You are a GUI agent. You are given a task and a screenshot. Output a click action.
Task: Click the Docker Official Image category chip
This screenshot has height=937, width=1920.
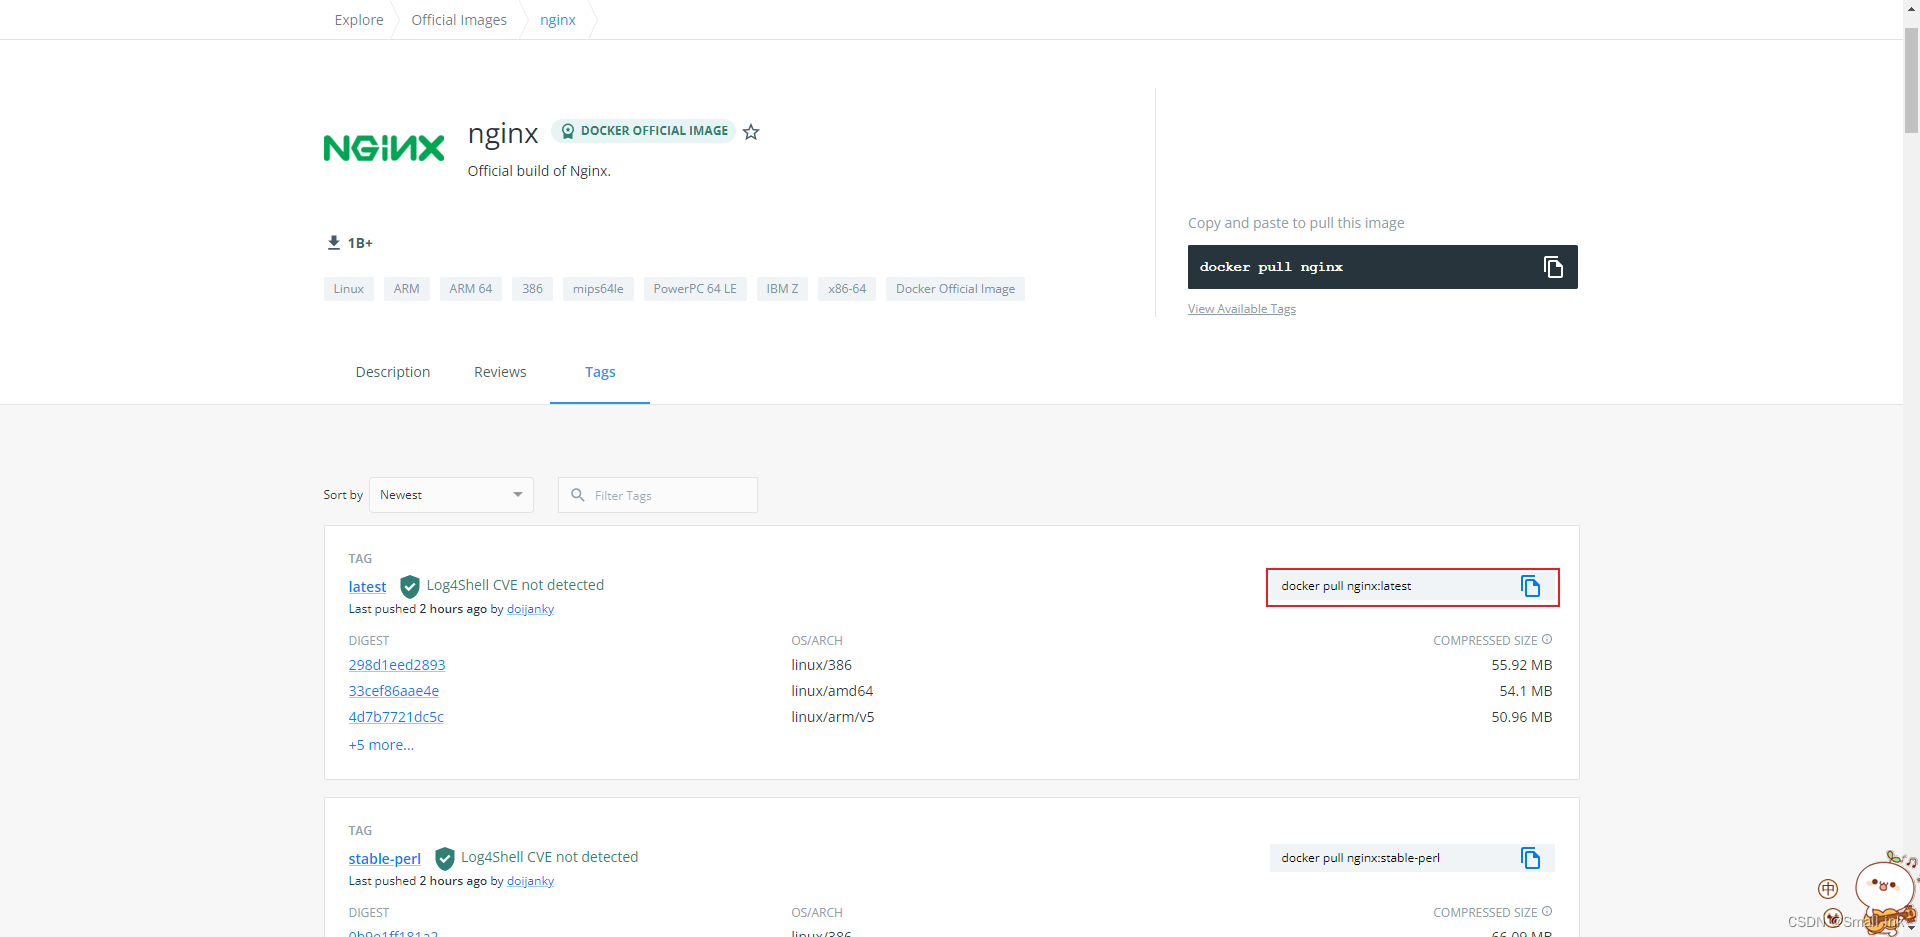point(955,289)
